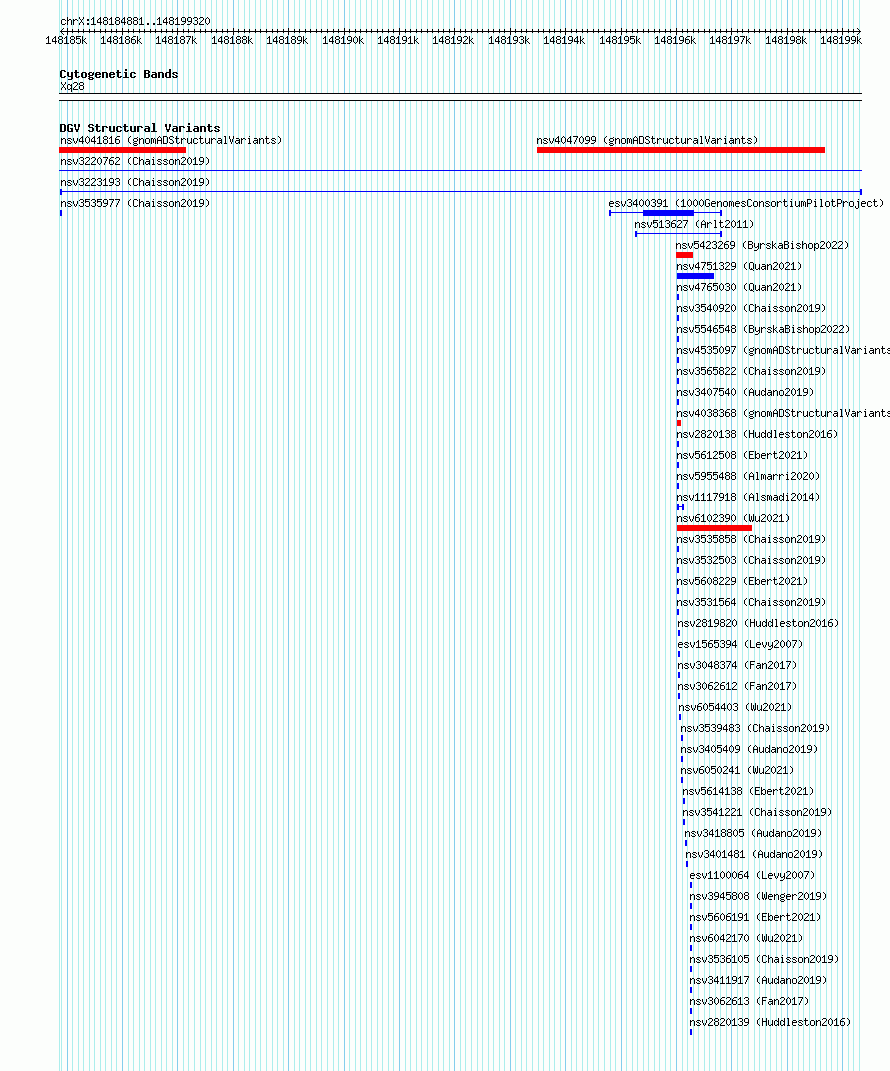Click the 148199k ruler tick label
This screenshot has height=1071, width=890.
[x=841, y=41]
